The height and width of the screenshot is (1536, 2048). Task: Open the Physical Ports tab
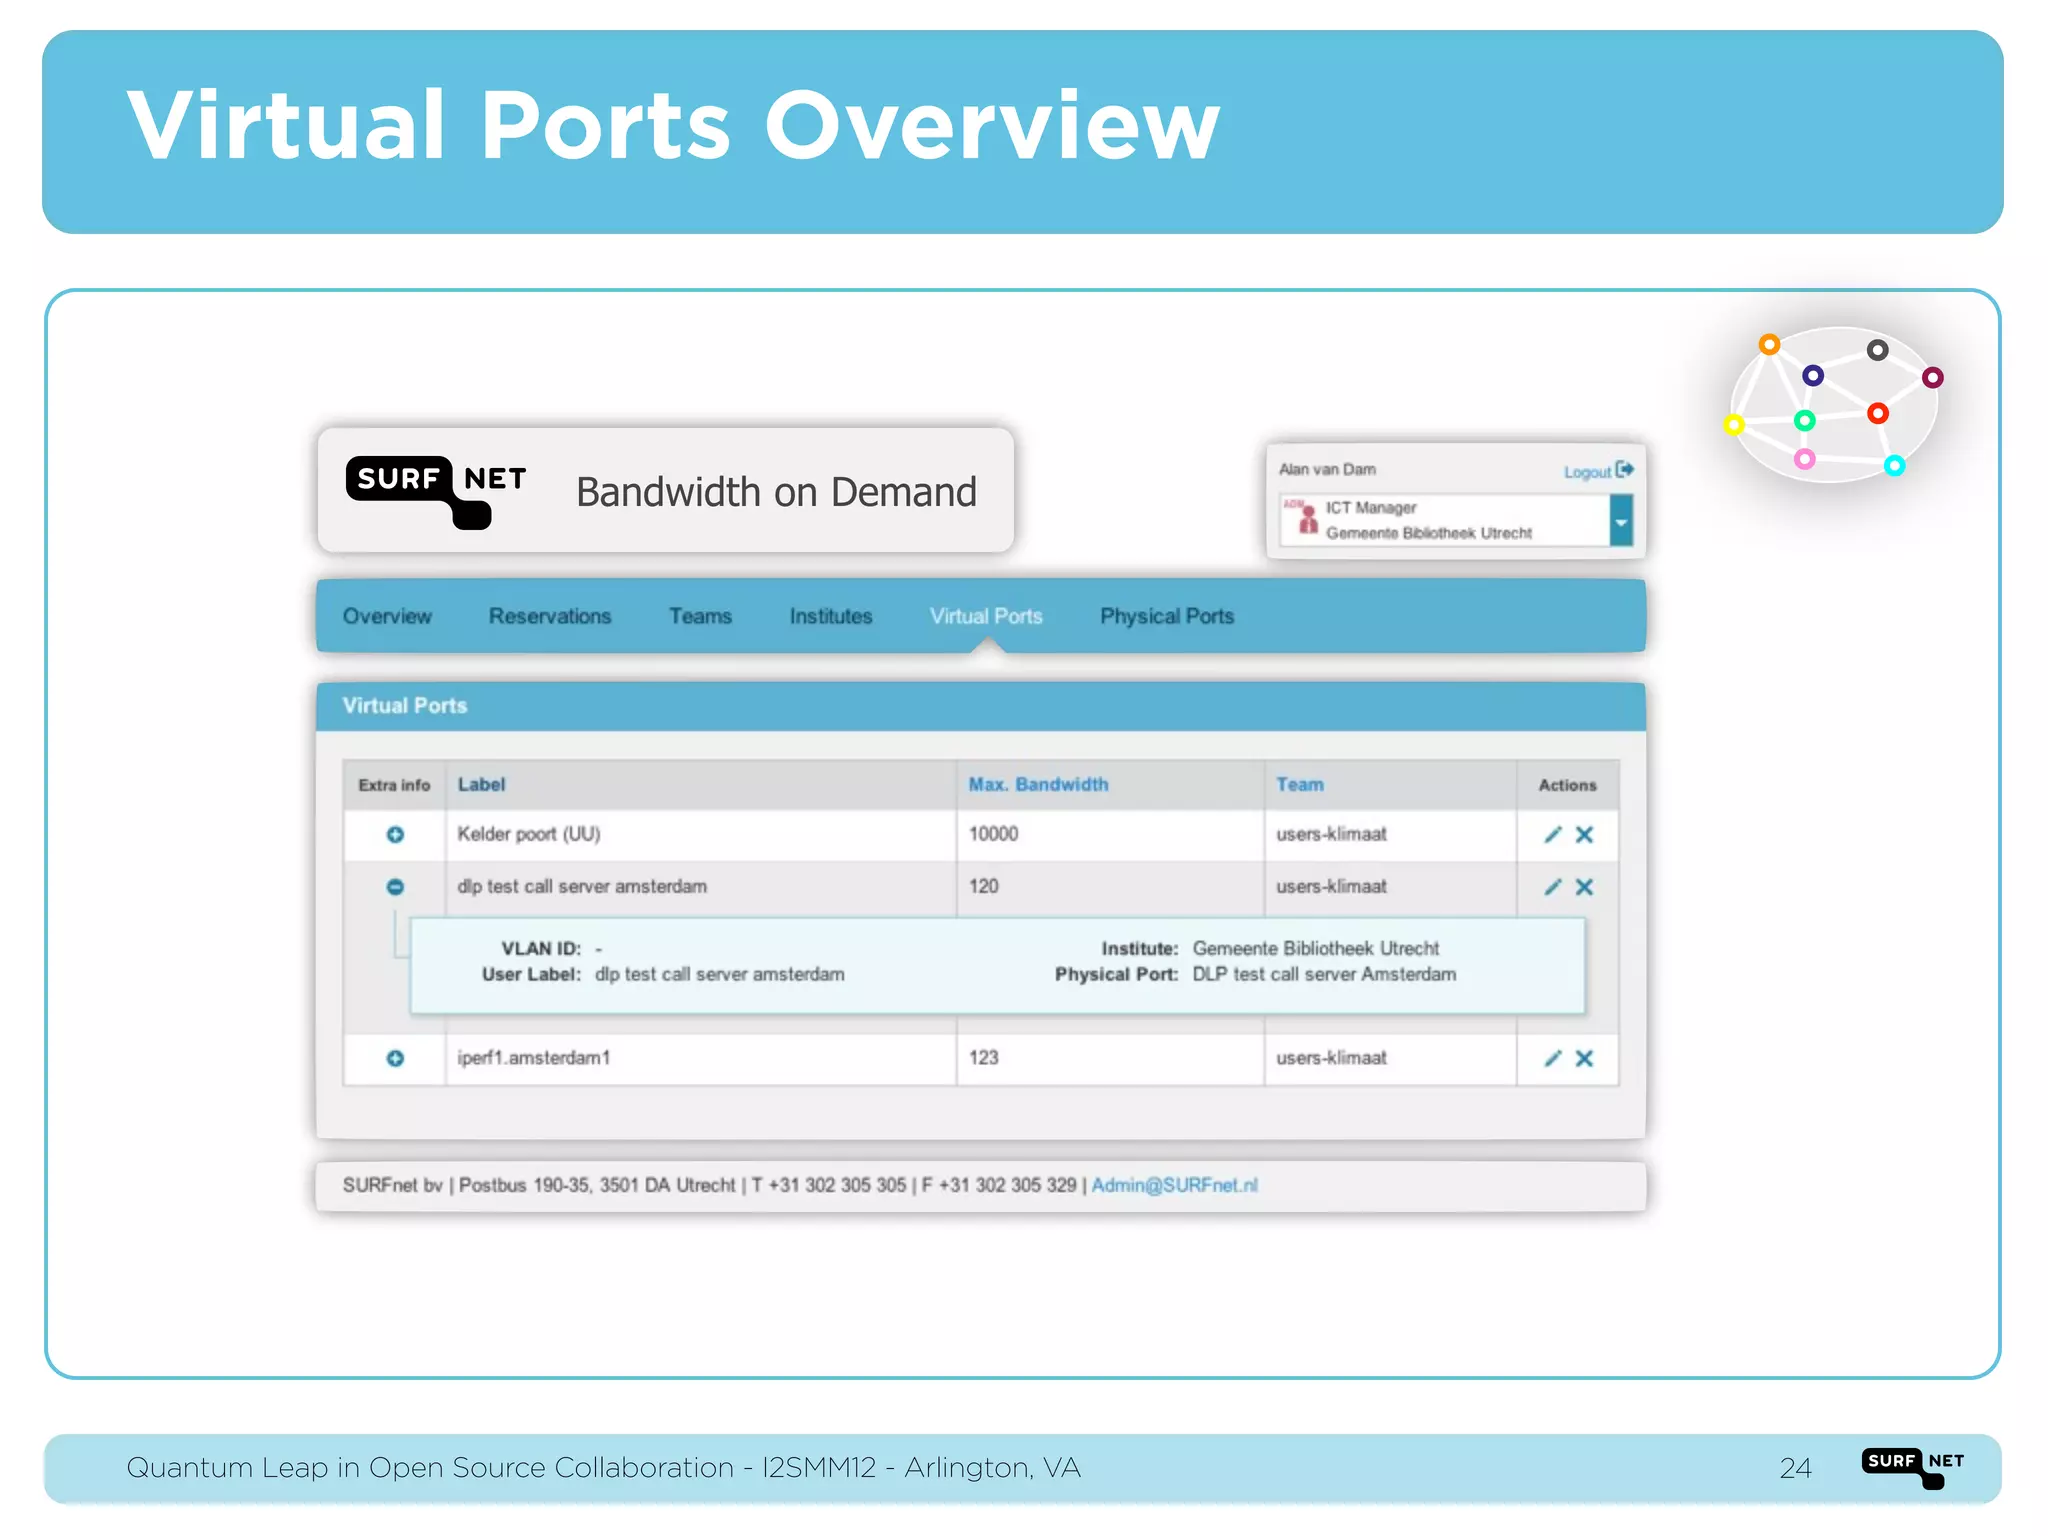1167,616
